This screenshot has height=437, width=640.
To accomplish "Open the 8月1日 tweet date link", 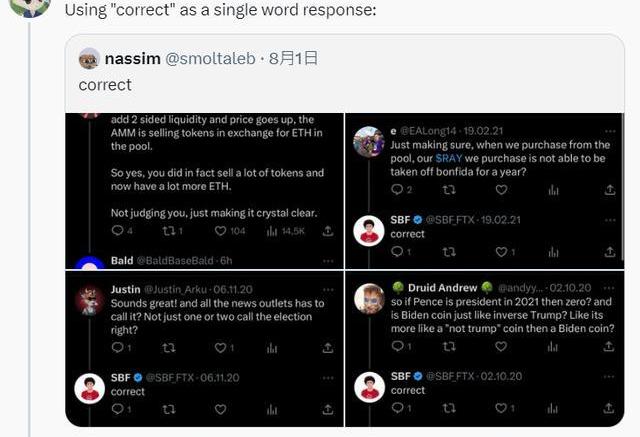I will point(295,58).
